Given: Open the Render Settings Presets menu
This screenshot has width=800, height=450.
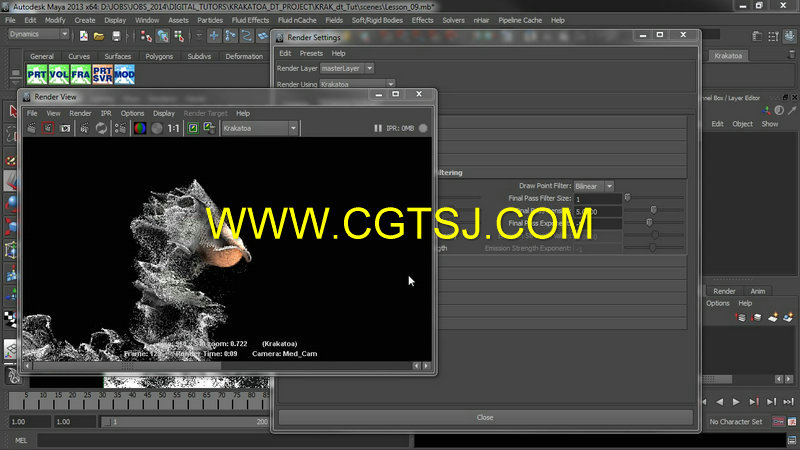Looking at the screenshot, I should tap(311, 53).
